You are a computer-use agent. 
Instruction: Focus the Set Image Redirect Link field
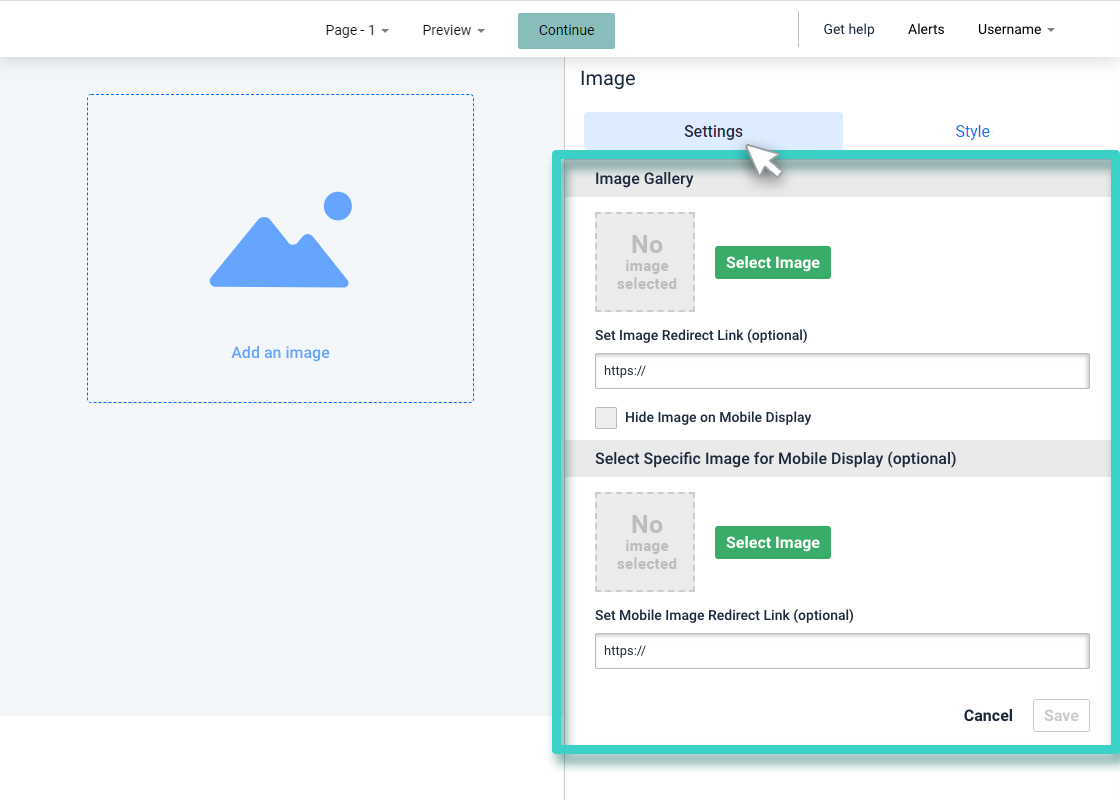pyautogui.click(x=842, y=371)
